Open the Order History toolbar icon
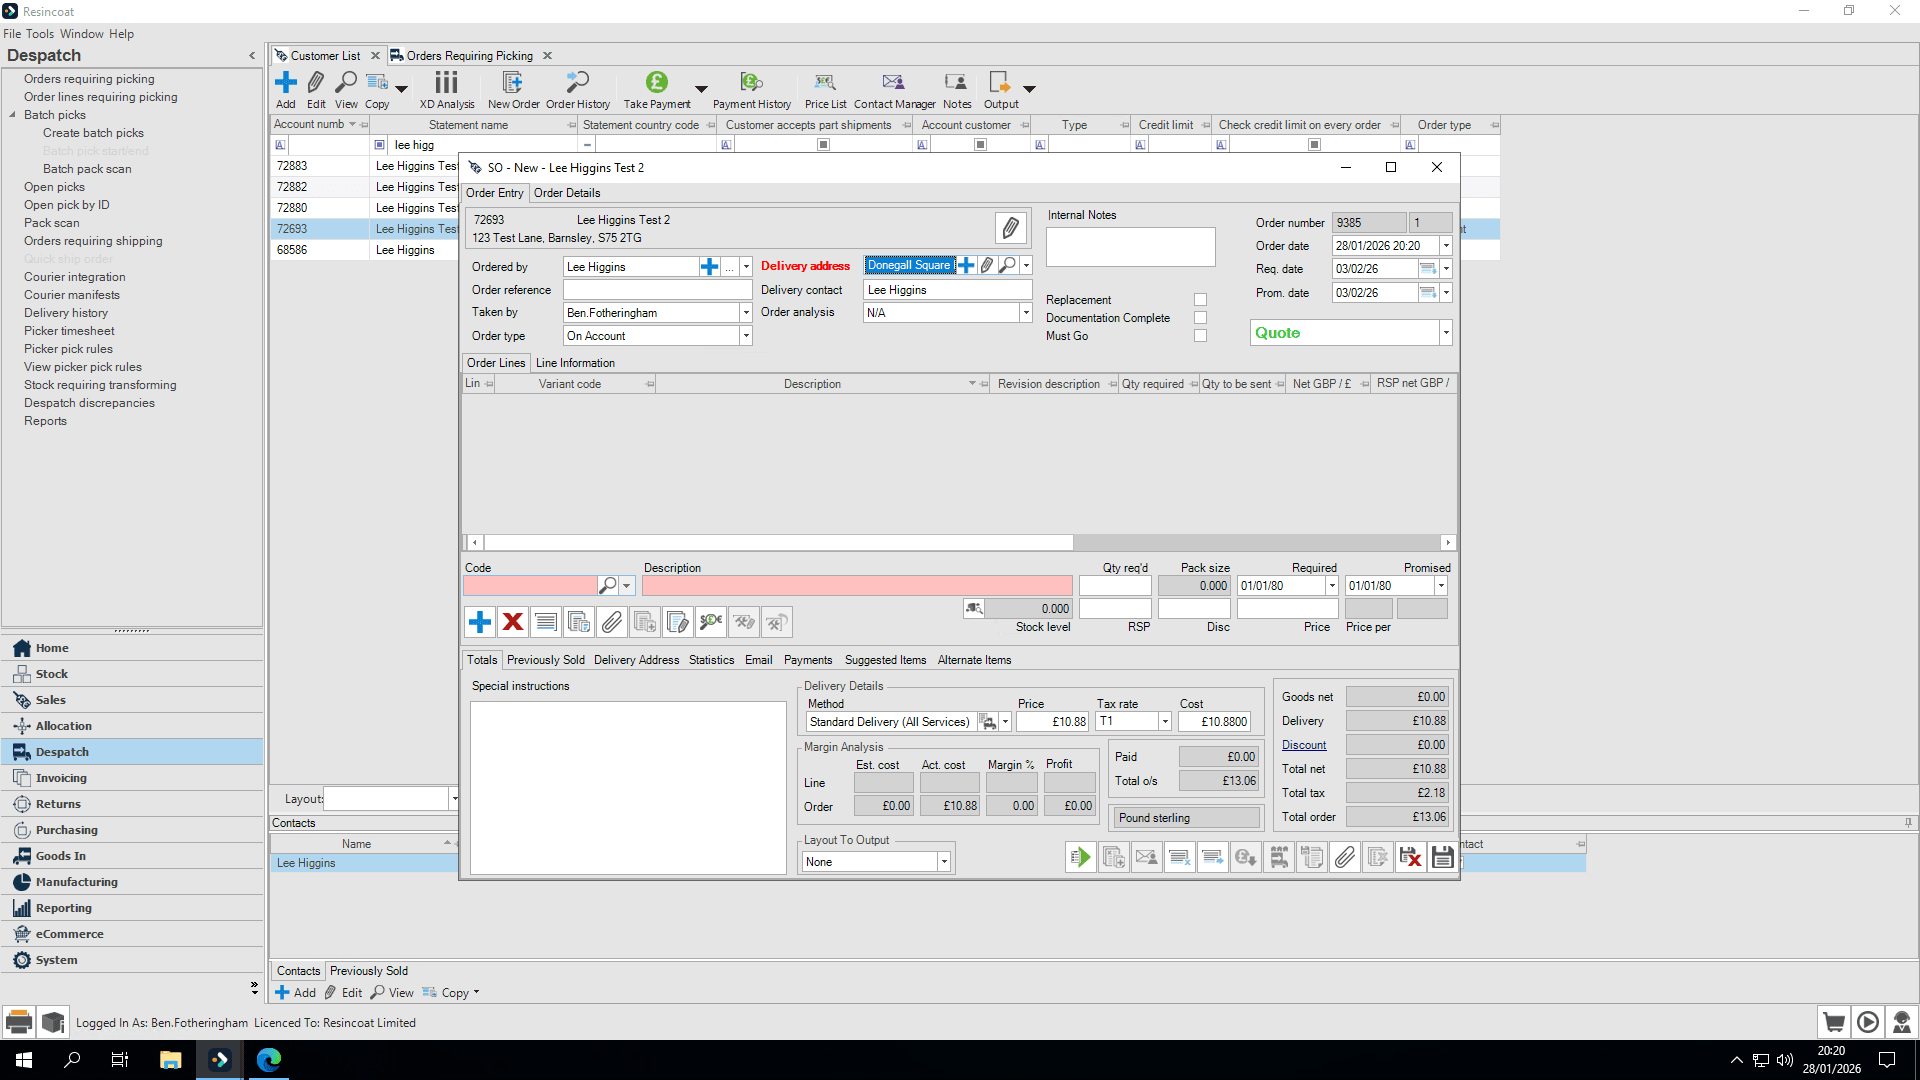The height and width of the screenshot is (1080, 1920). click(x=578, y=90)
